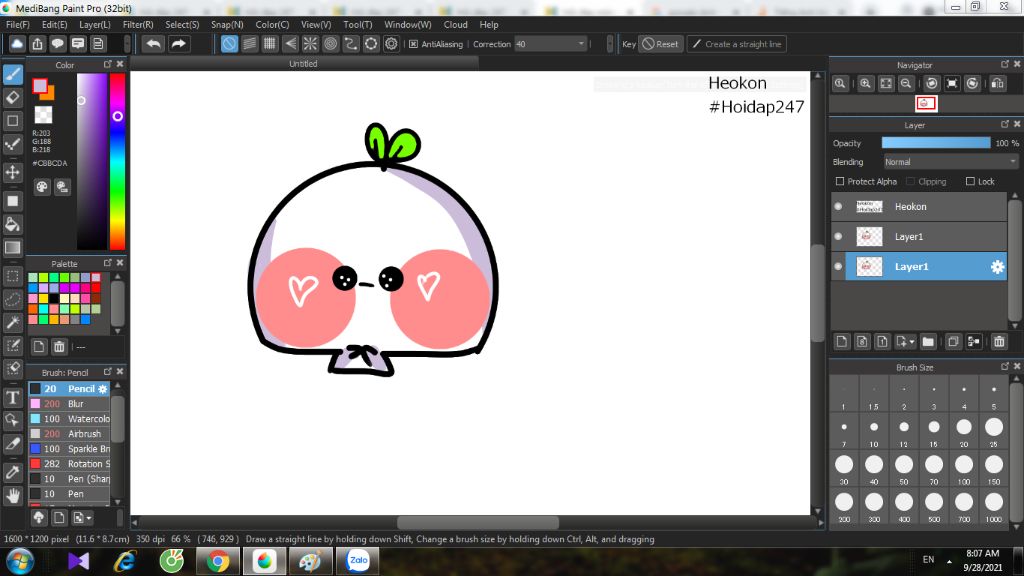Open the Filter(R) menu
The image size is (1024, 576).
tap(138, 24)
